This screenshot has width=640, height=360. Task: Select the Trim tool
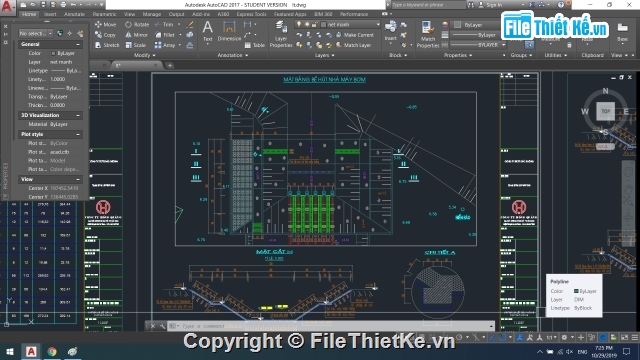pos(164,24)
